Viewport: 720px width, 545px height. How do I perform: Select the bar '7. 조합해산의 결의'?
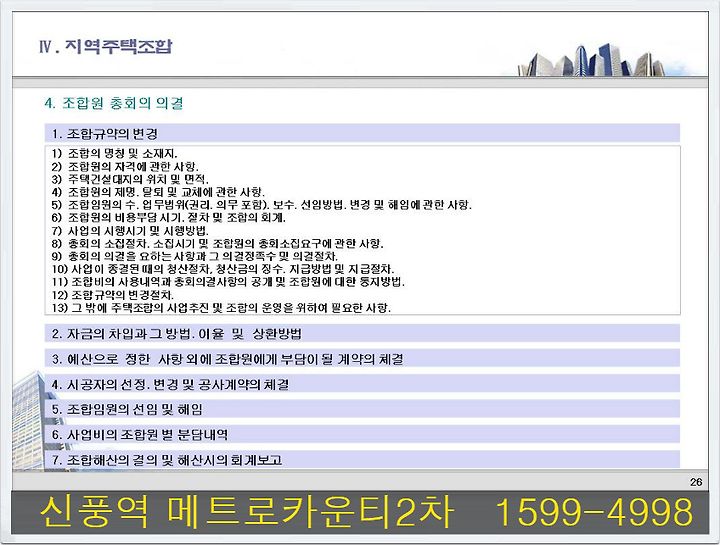click(362, 460)
